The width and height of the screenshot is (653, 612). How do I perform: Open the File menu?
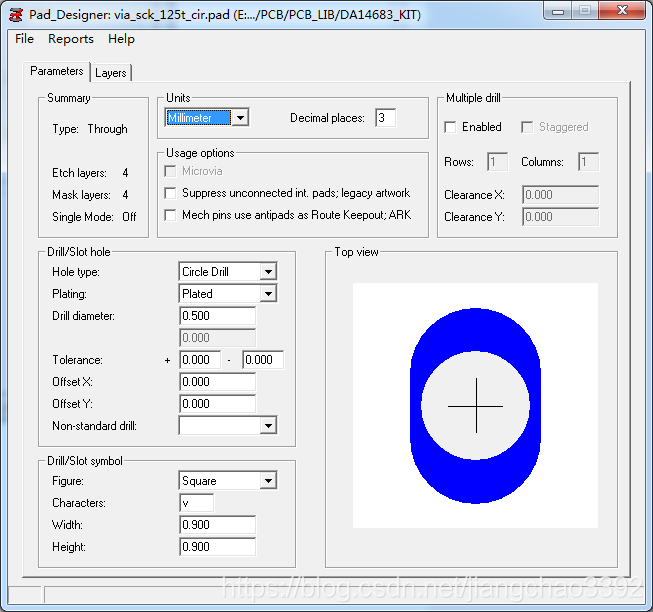point(25,39)
